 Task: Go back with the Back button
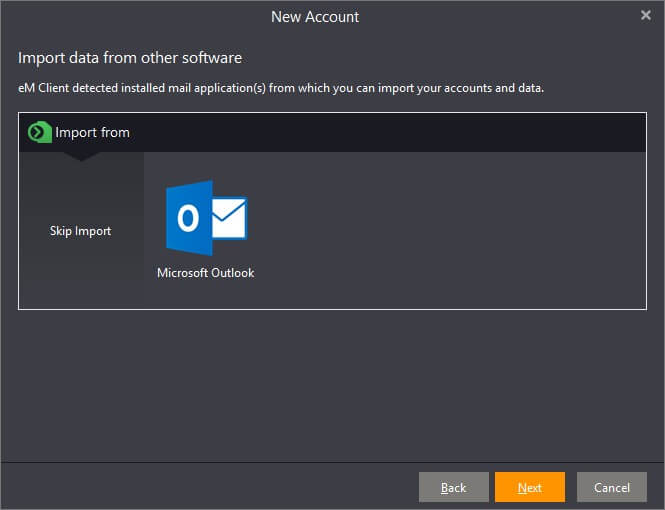tap(453, 487)
